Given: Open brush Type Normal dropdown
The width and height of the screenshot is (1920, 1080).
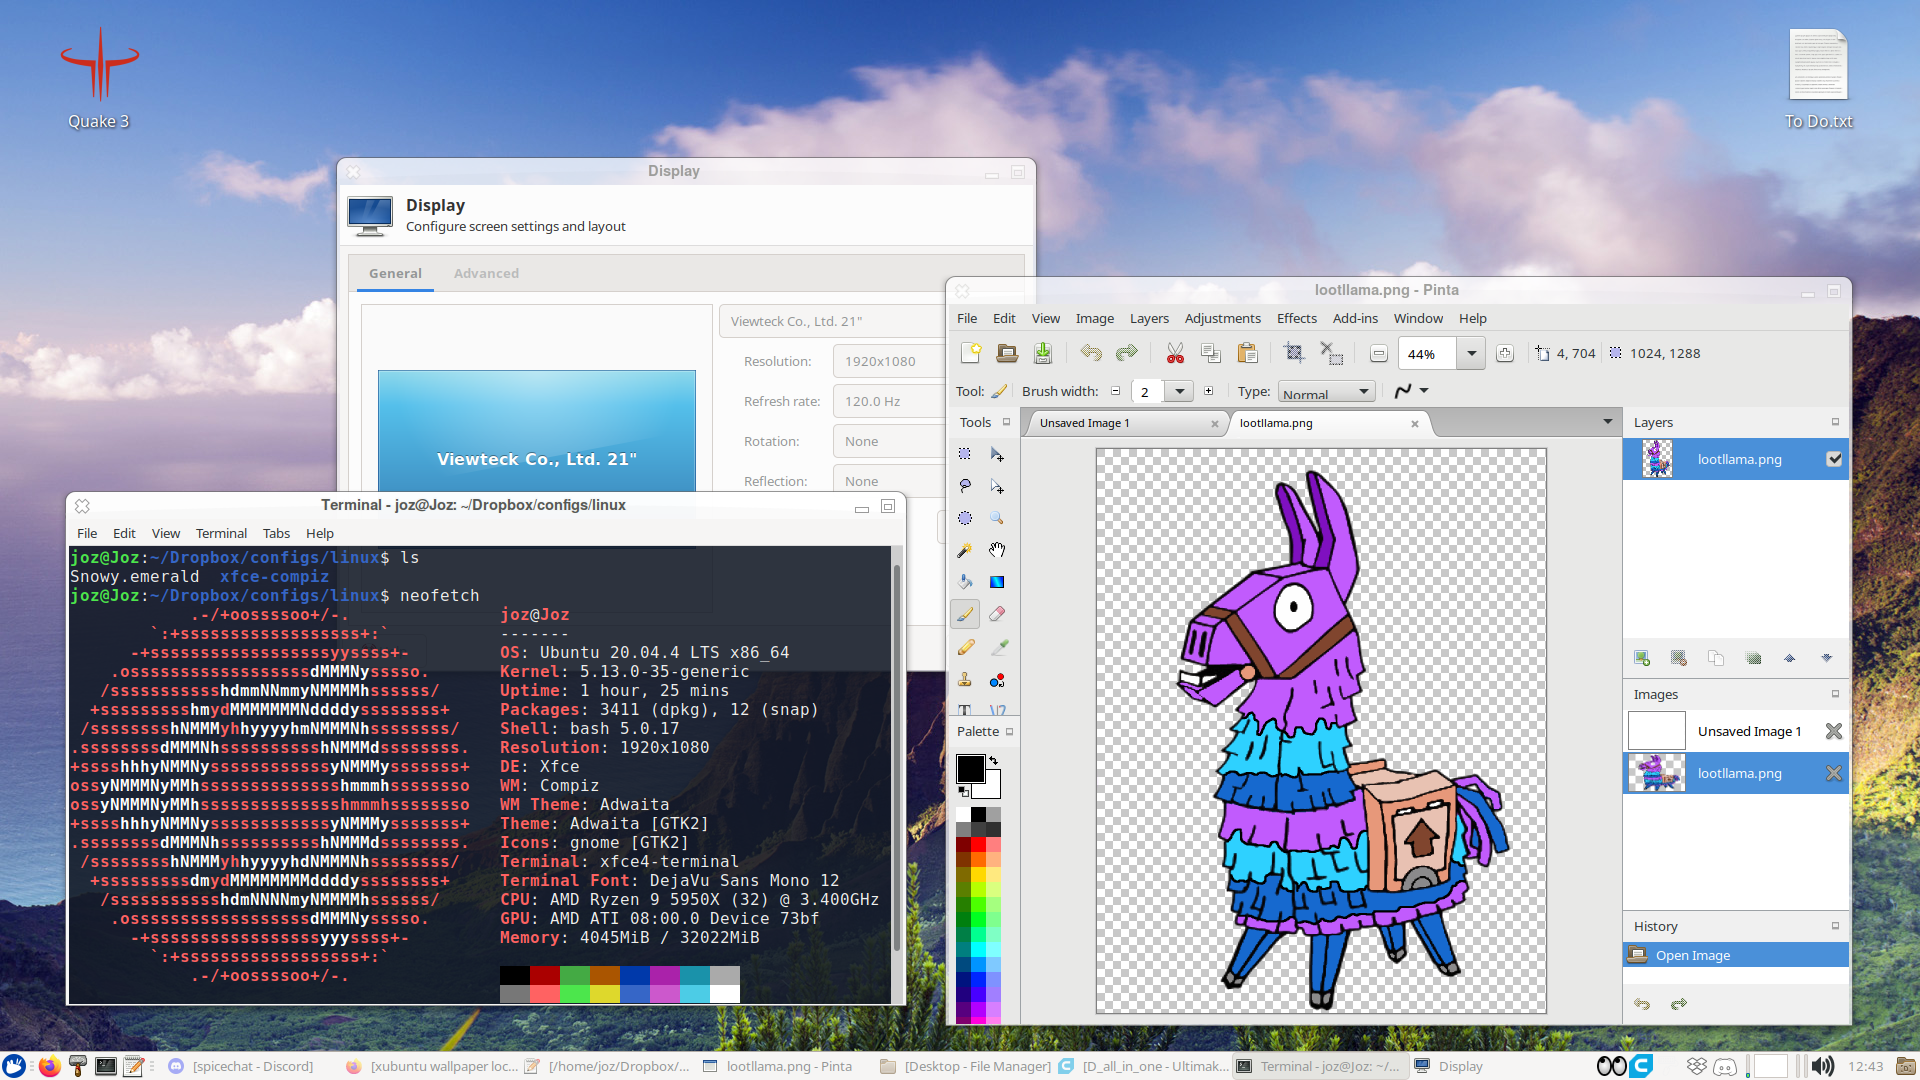Looking at the screenshot, I should 1327,392.
